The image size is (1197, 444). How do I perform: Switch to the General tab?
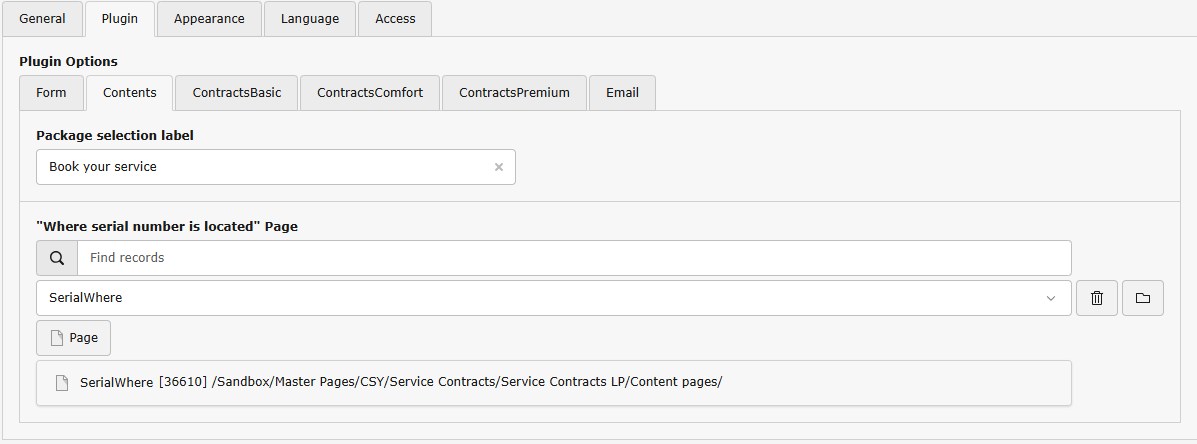click(x=42, y=19)
